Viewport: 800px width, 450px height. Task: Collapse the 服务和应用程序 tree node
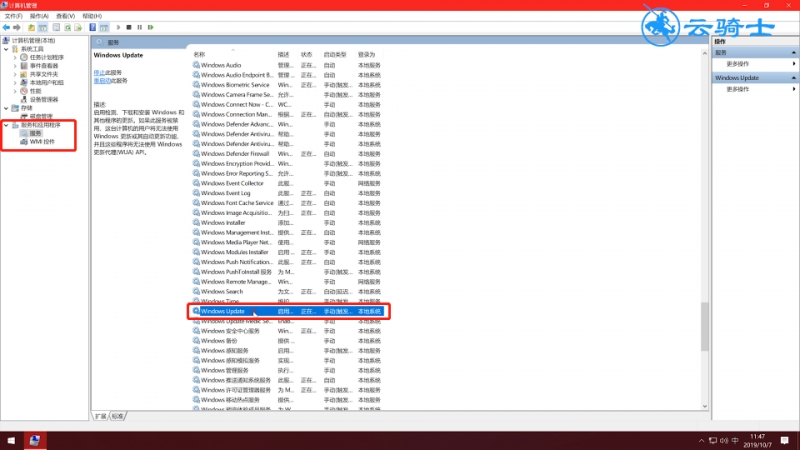click(x=6, y=125)
